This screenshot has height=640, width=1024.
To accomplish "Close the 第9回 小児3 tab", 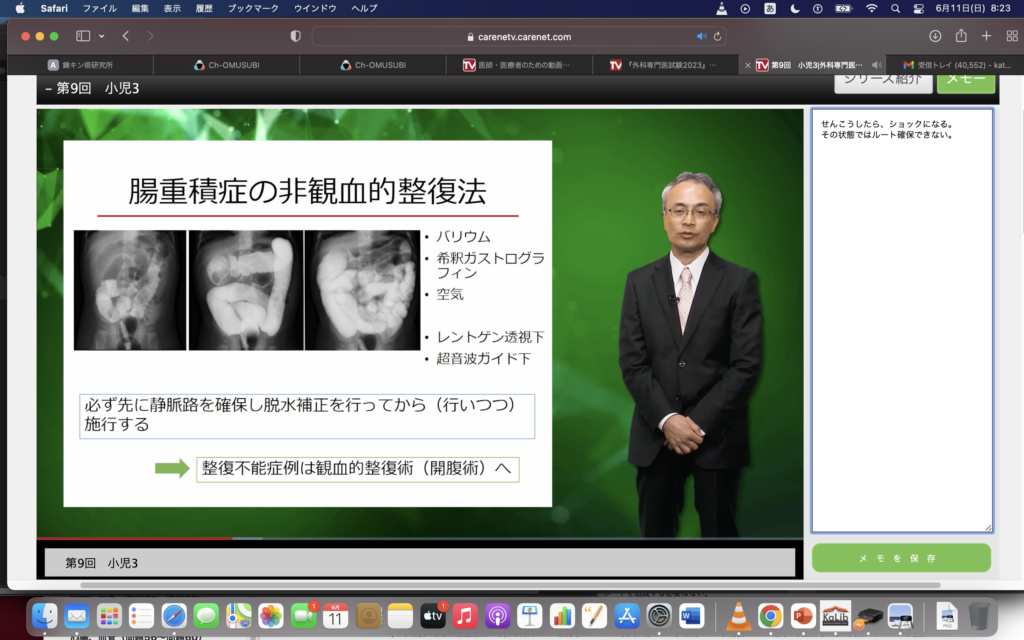I will point(748,65).
